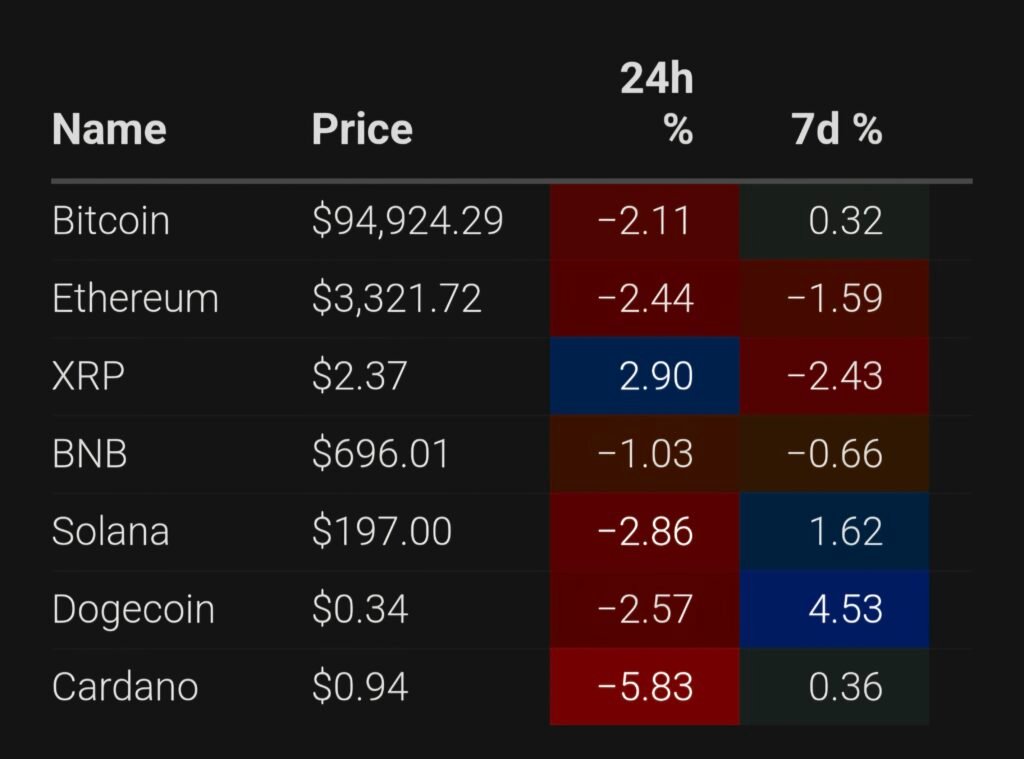Viewport: 1024px width, 759px height.
Task: Select the 7d % column header
Action: (x=838, y=130)
